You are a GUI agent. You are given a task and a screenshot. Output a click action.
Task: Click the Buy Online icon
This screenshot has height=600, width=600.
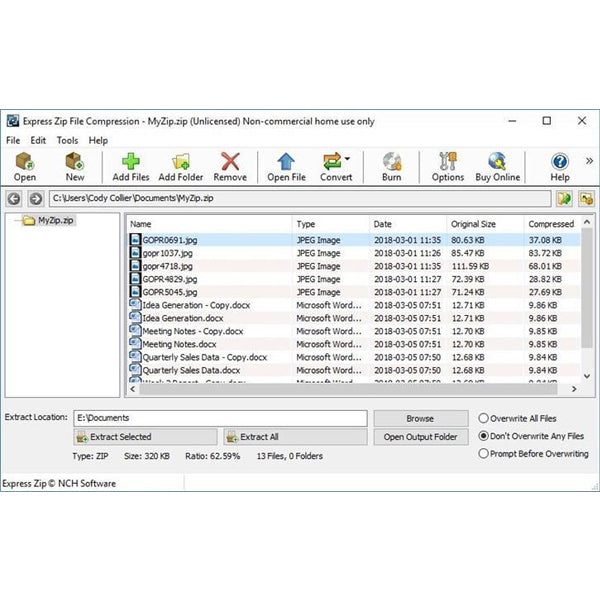click(497, 166)
